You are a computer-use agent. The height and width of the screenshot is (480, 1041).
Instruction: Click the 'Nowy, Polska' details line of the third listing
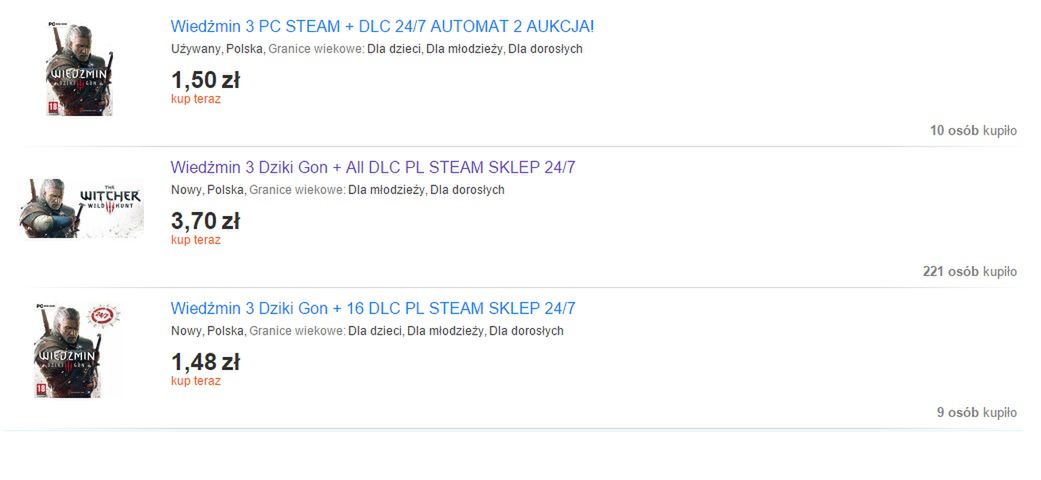click(367, 331)
